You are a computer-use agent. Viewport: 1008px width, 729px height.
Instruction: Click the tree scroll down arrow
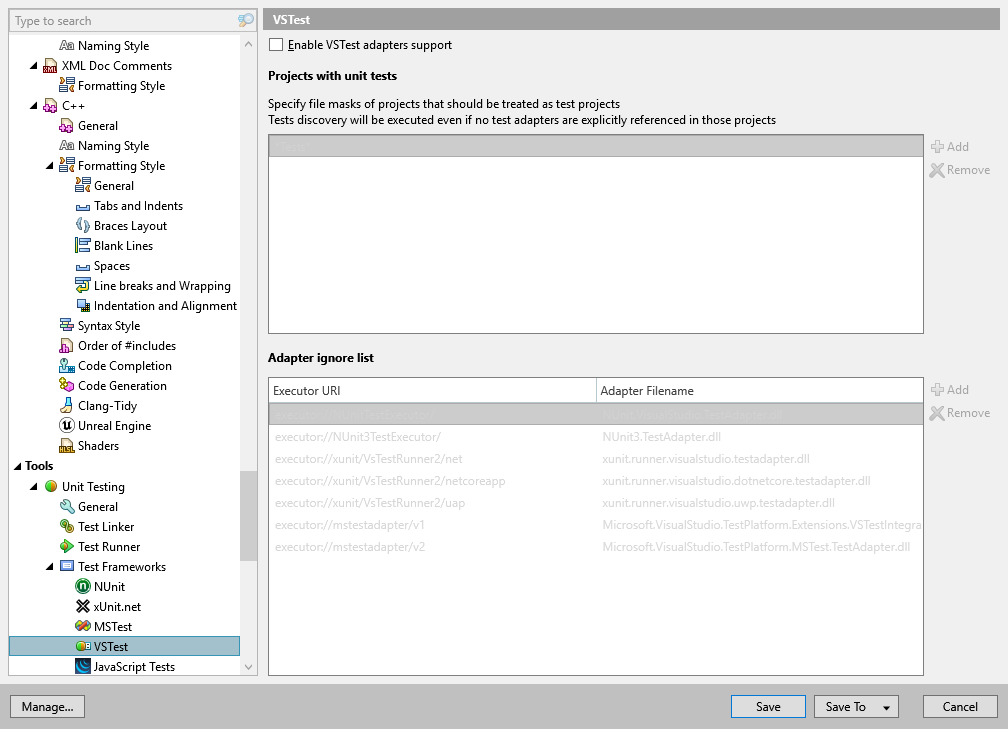pyautogui.click(x=248, y=667)
